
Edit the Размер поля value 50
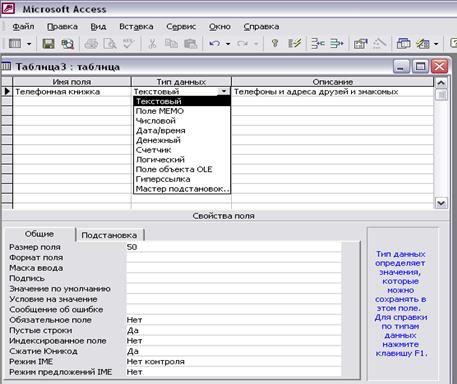[x=233, y=247]
